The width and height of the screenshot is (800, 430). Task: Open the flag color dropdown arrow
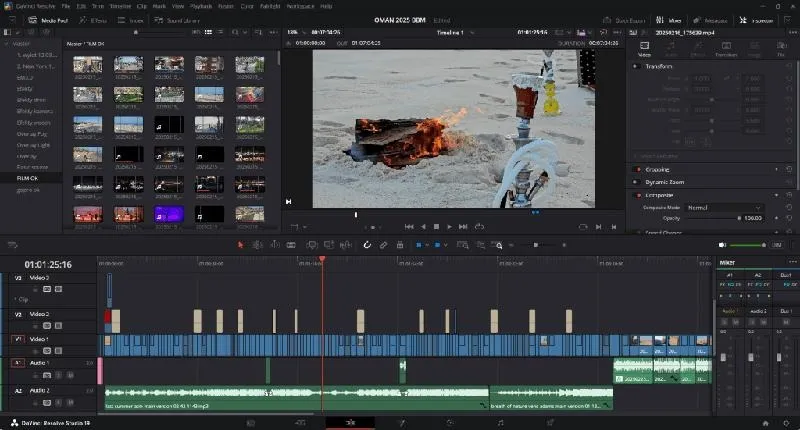(427, 245)
